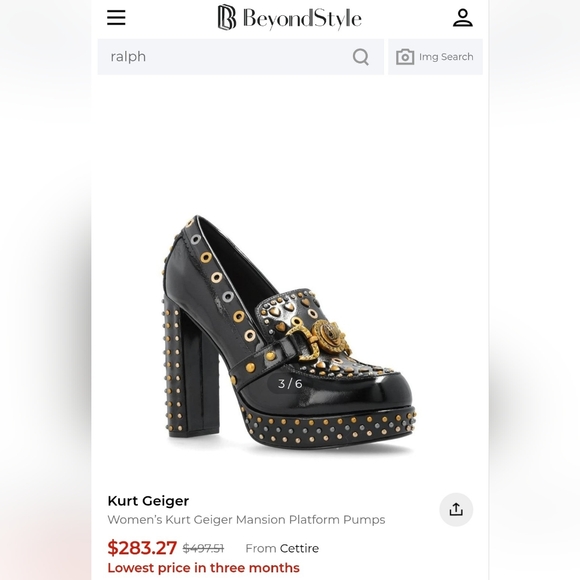Open the Cettire retailer link
The width and height of the screenshot is (580, 580).
point(299,548)
